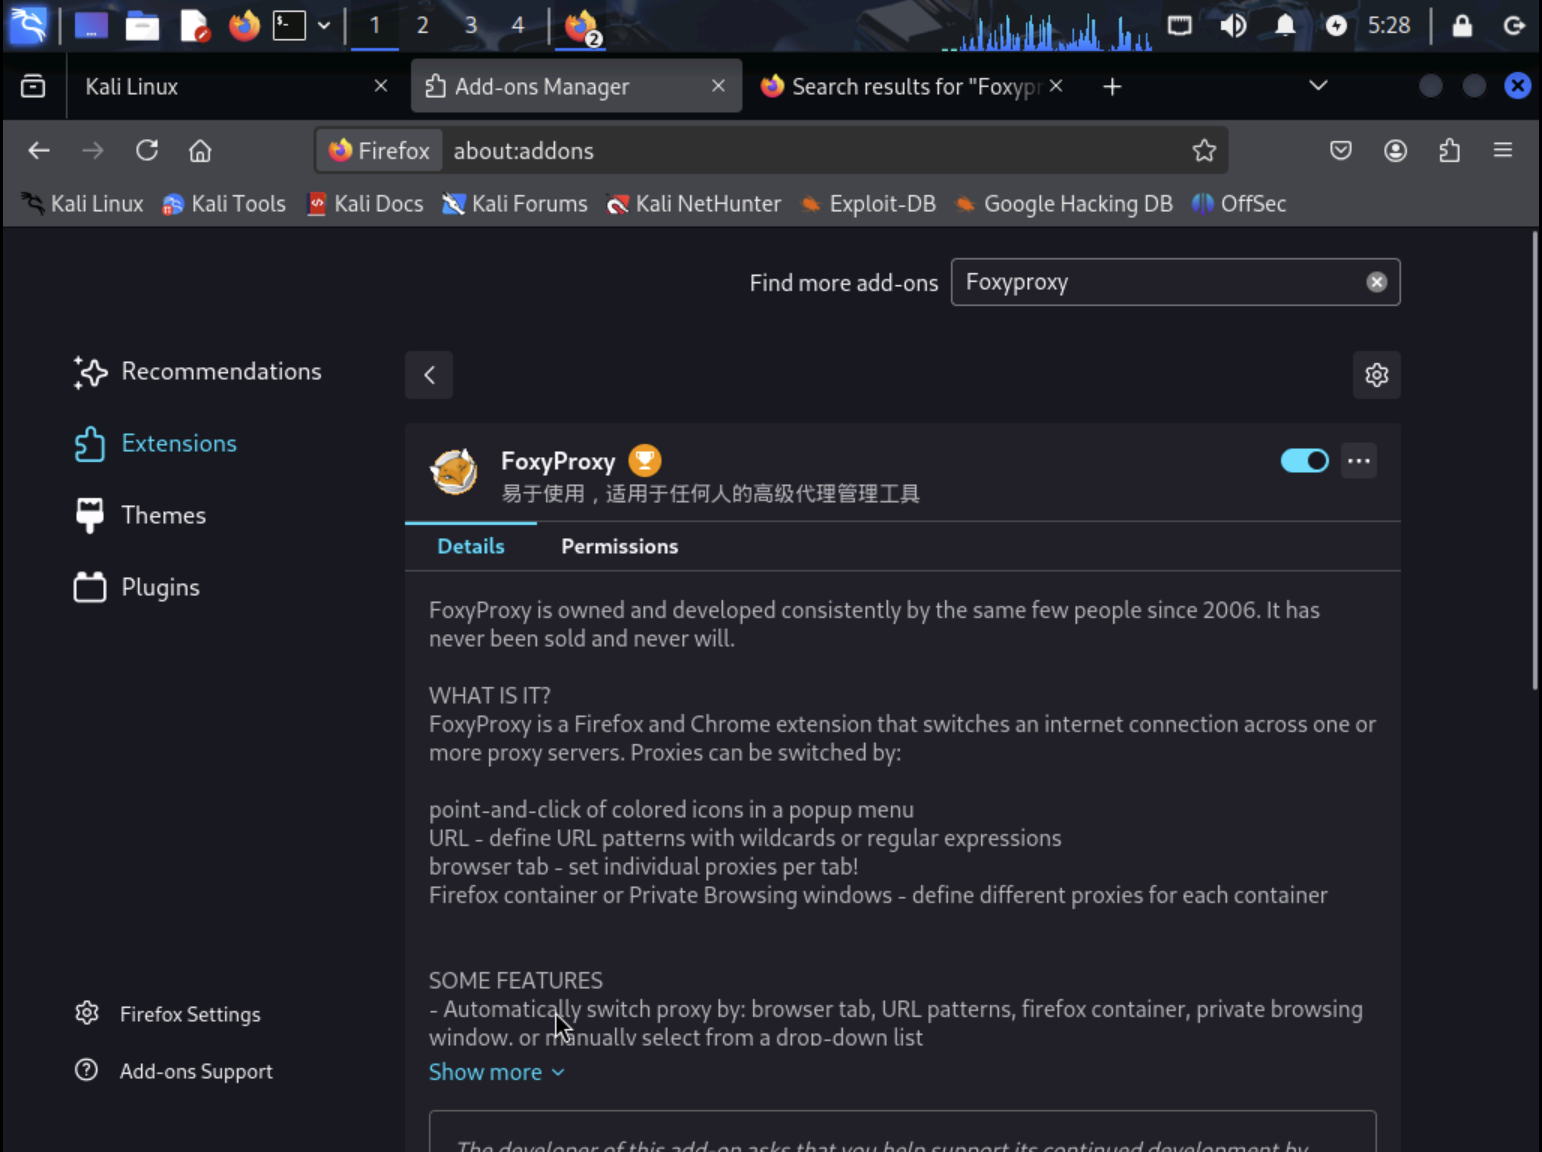This screenshot has height=1152, width=1542.
Task: Click the Firefox taskbar window button
Action: pyautogui.click(x=582, y=27)
